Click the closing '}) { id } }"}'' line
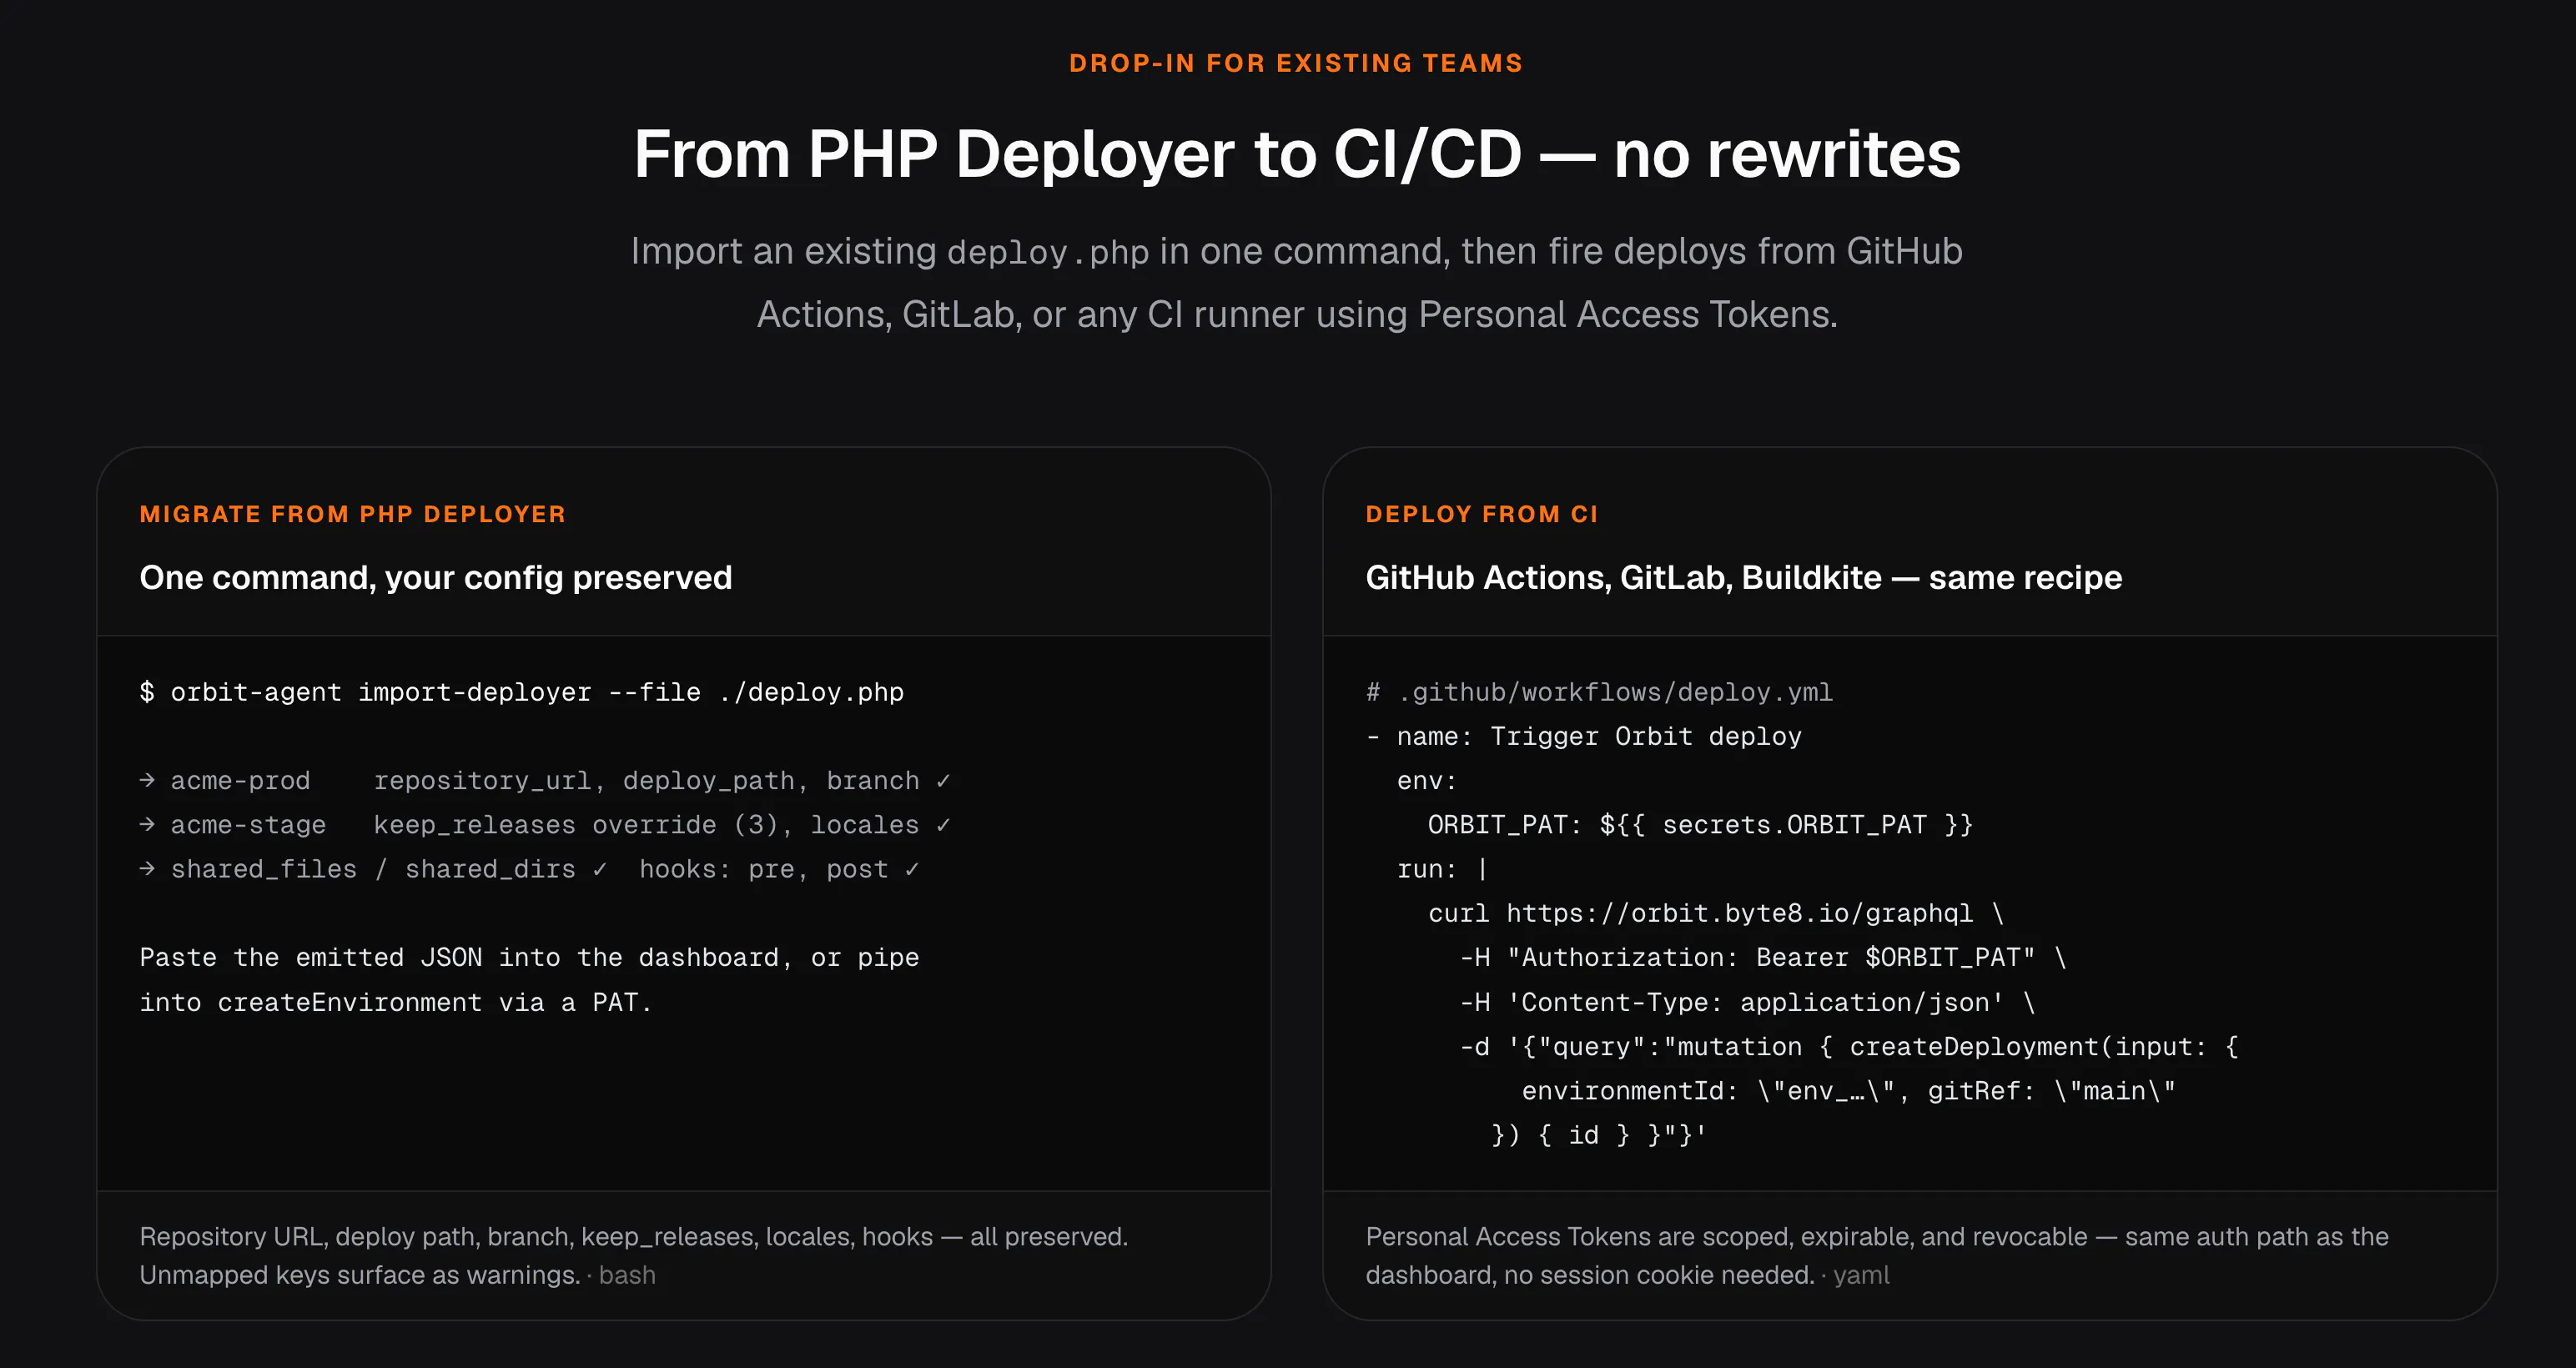The image size is (2576, 1368). [1599, 1135]
